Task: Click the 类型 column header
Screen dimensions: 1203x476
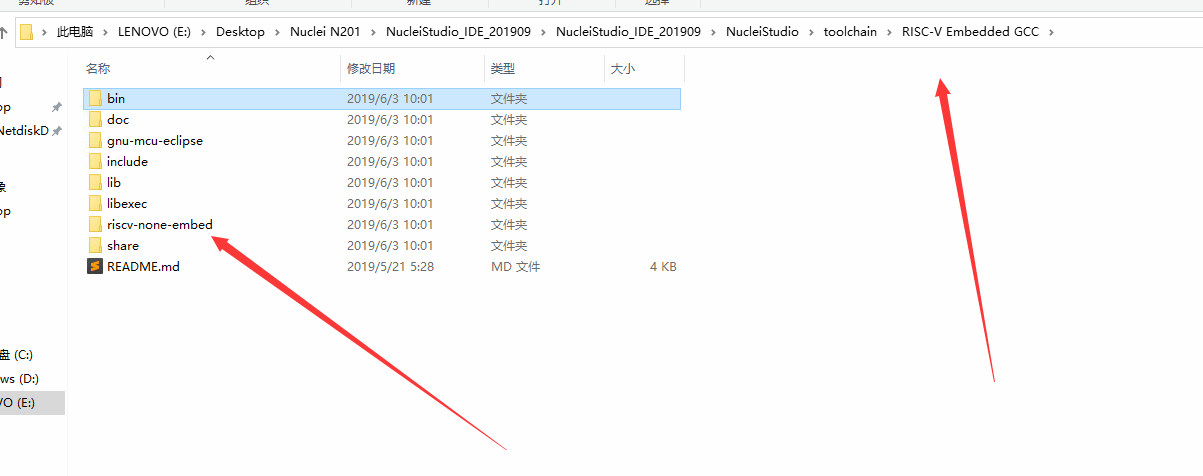Action: (x=502, y=68)
